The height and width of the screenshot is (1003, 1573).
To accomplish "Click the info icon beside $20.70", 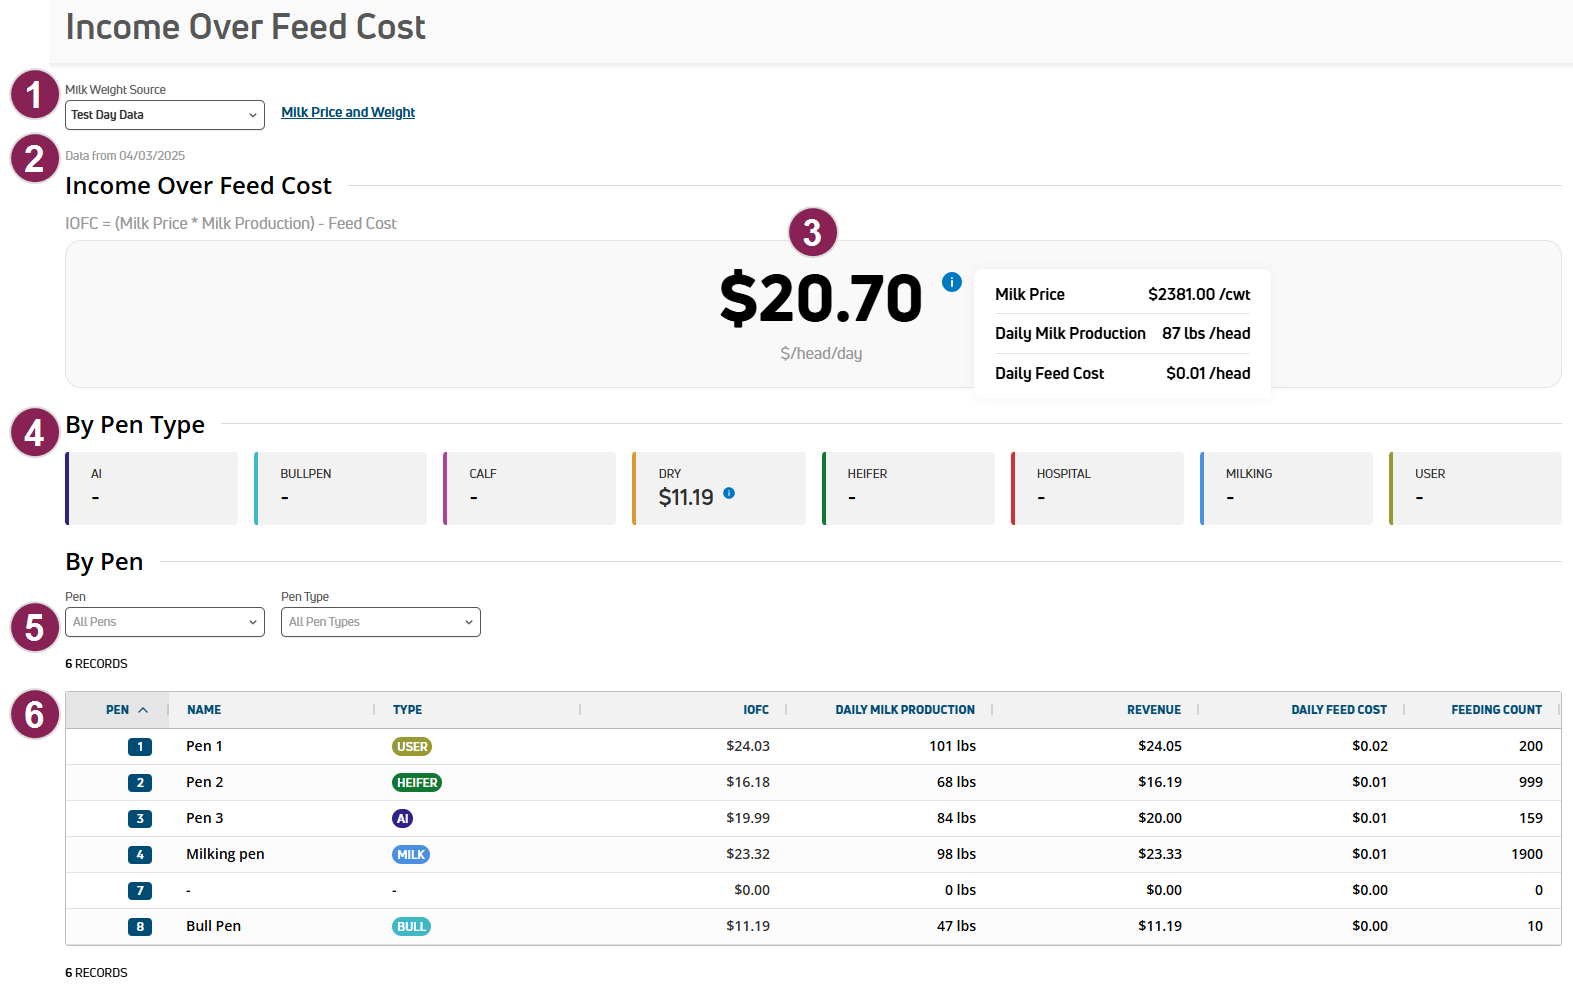I will tap(951, 282).
